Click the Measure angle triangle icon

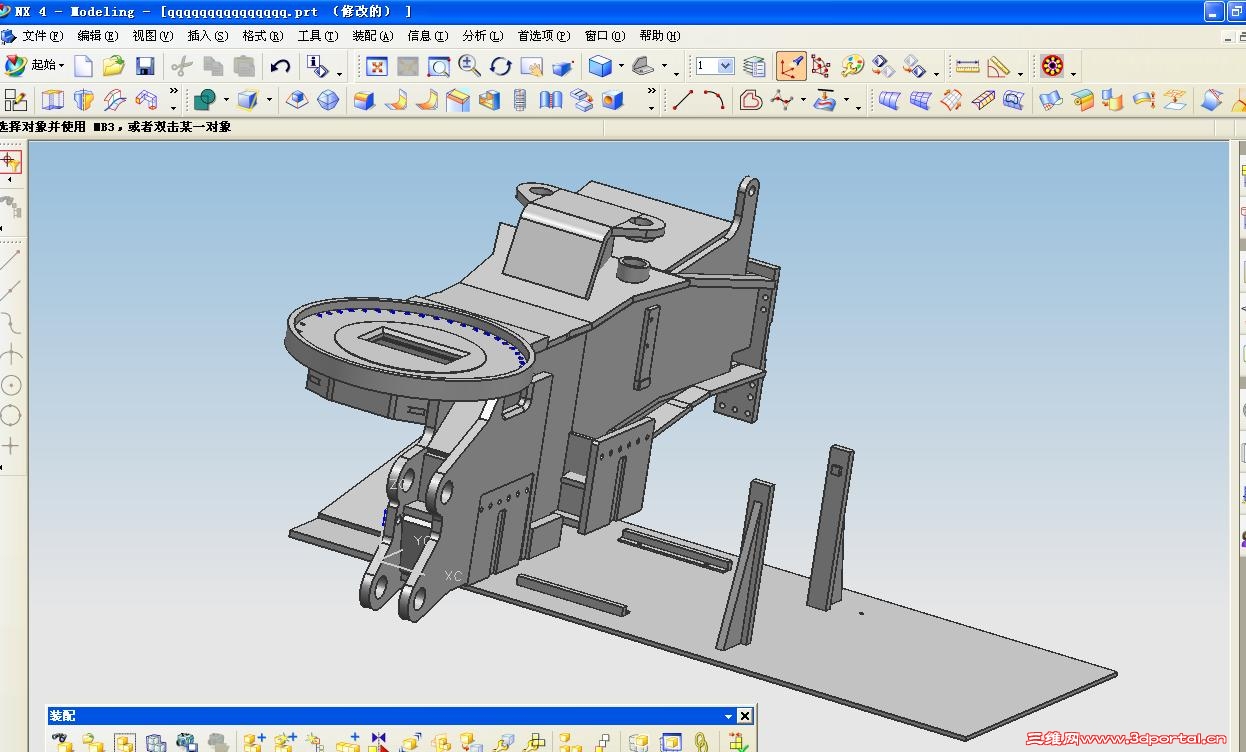pos(999,67)
